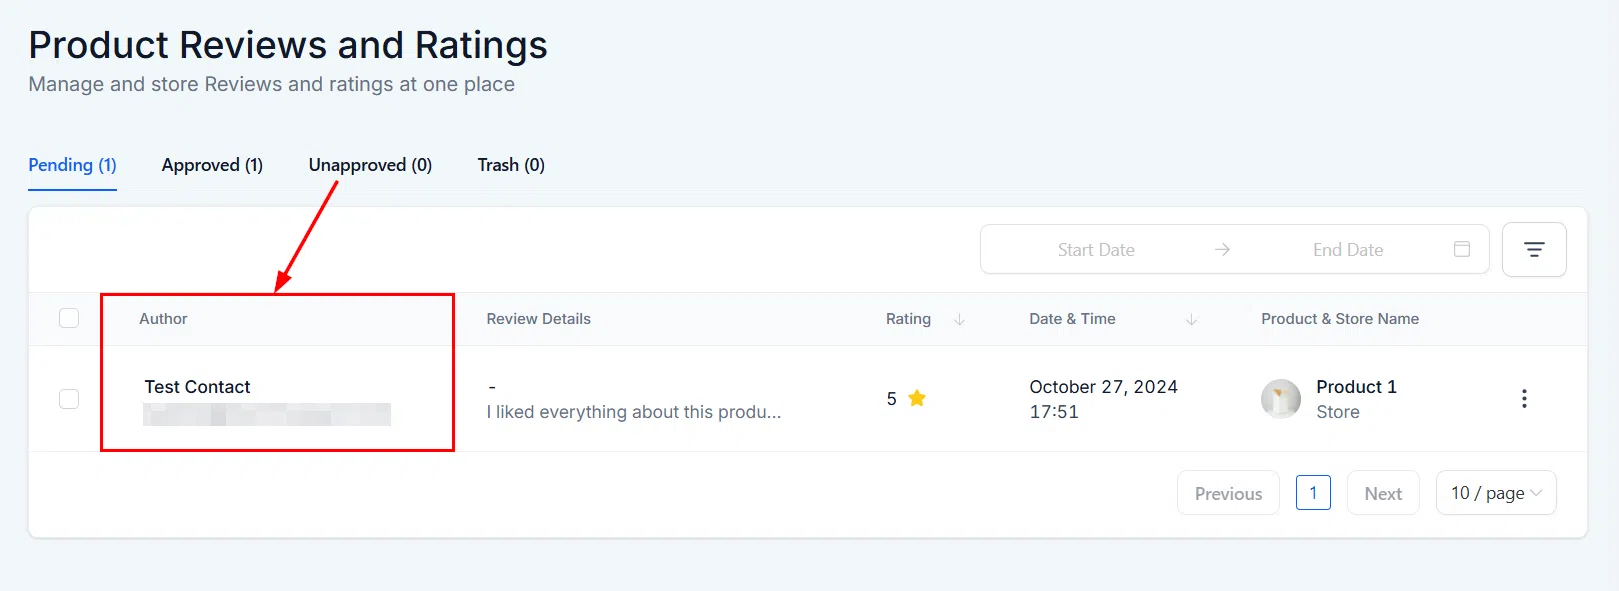Click the Date & Time column header
The image size is (1619, 591).
(1072, 319)
